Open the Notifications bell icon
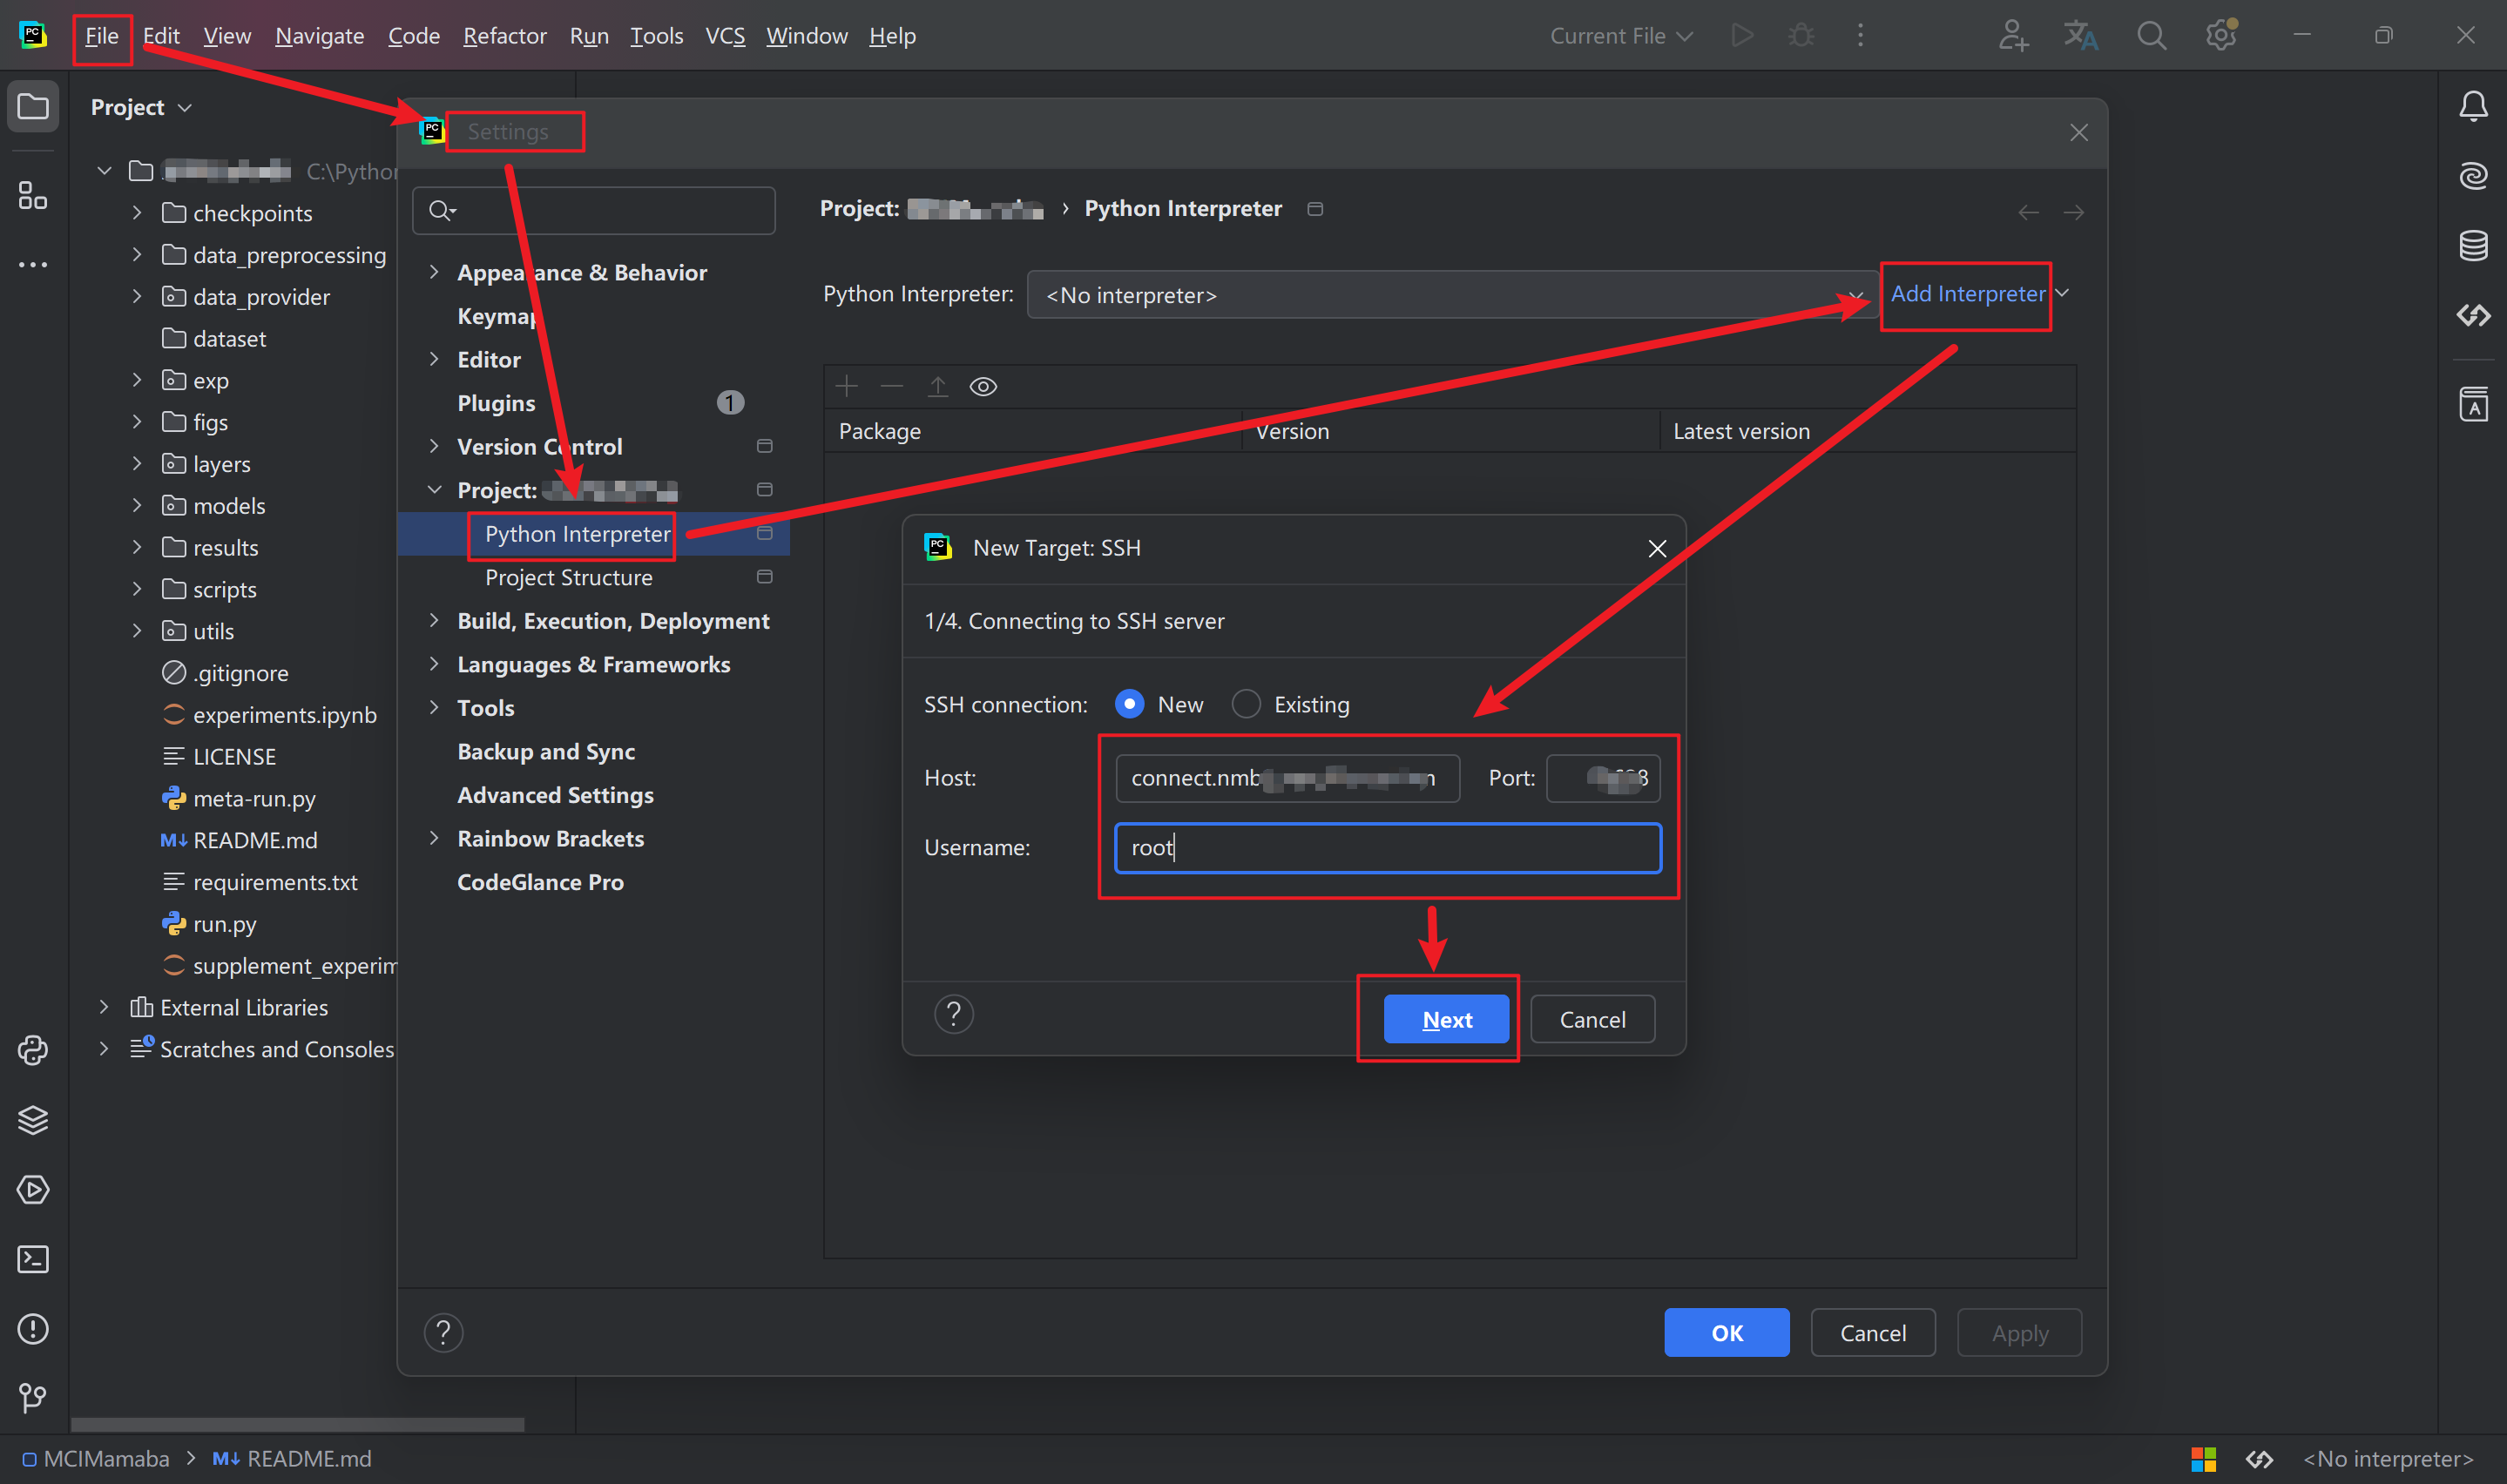Viewport: 2507px width, 1484px height. click(x=2473, y=106)
